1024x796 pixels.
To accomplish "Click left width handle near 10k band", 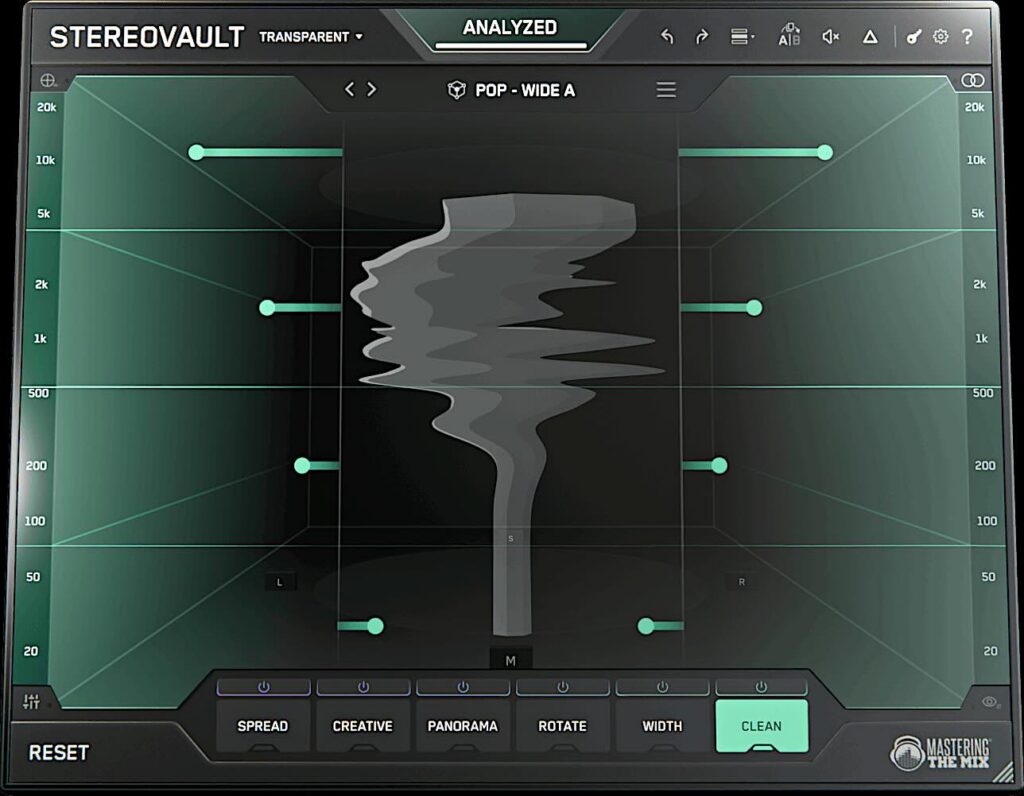I will tap(196, 152).
